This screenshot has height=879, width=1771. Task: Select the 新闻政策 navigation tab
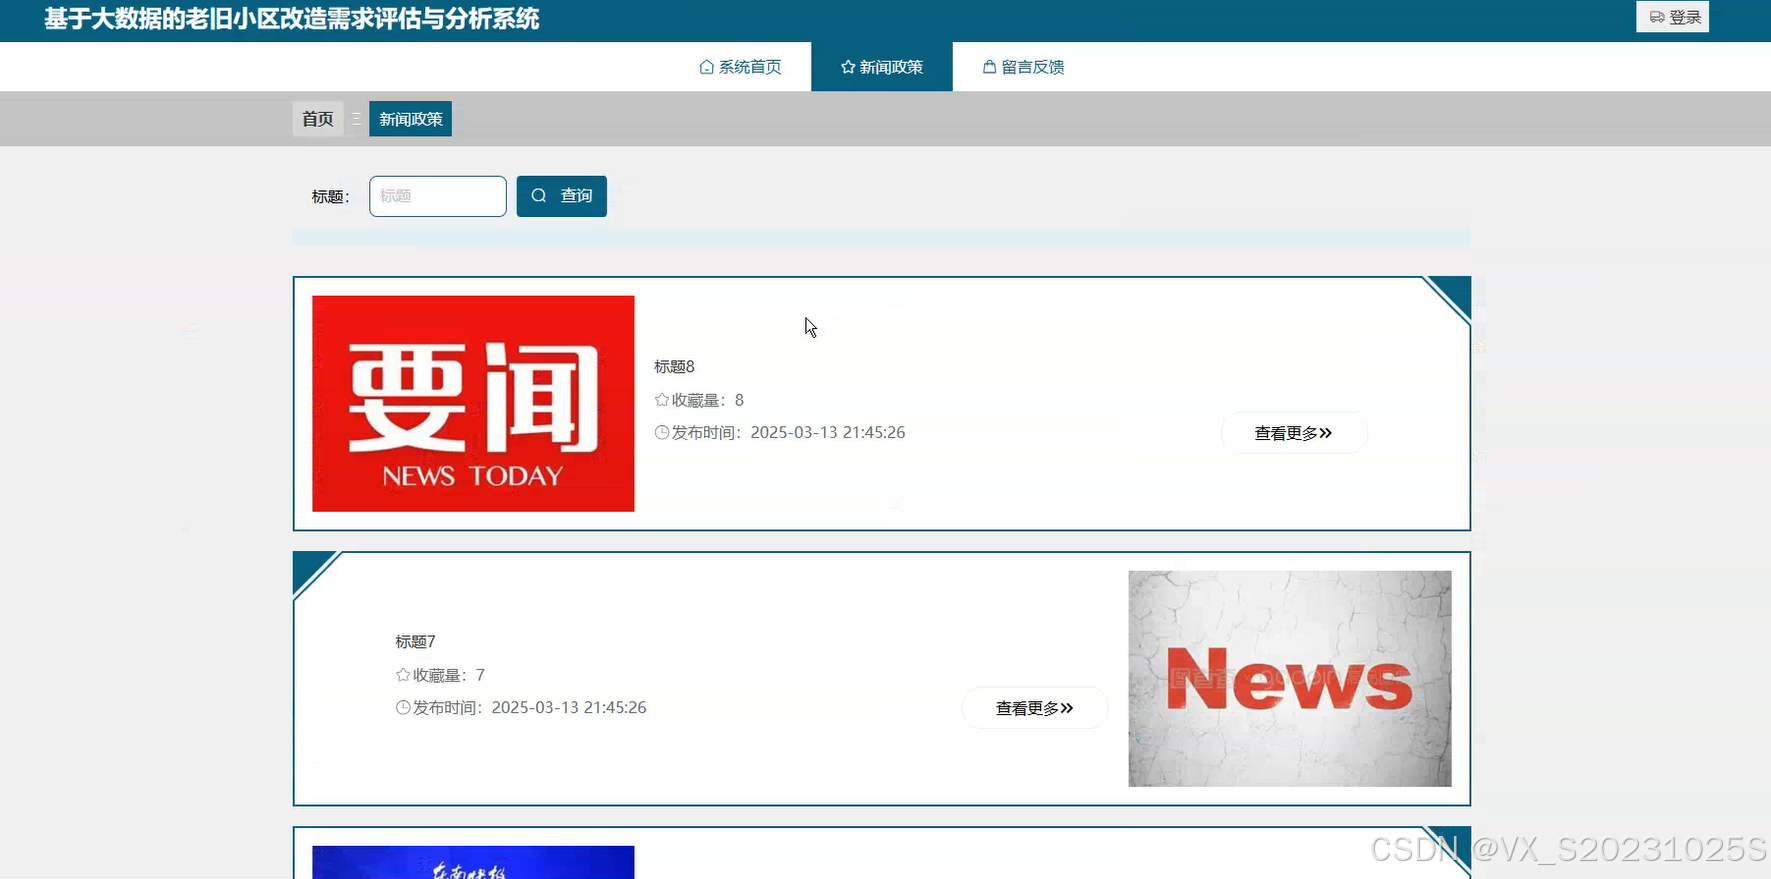881,67
